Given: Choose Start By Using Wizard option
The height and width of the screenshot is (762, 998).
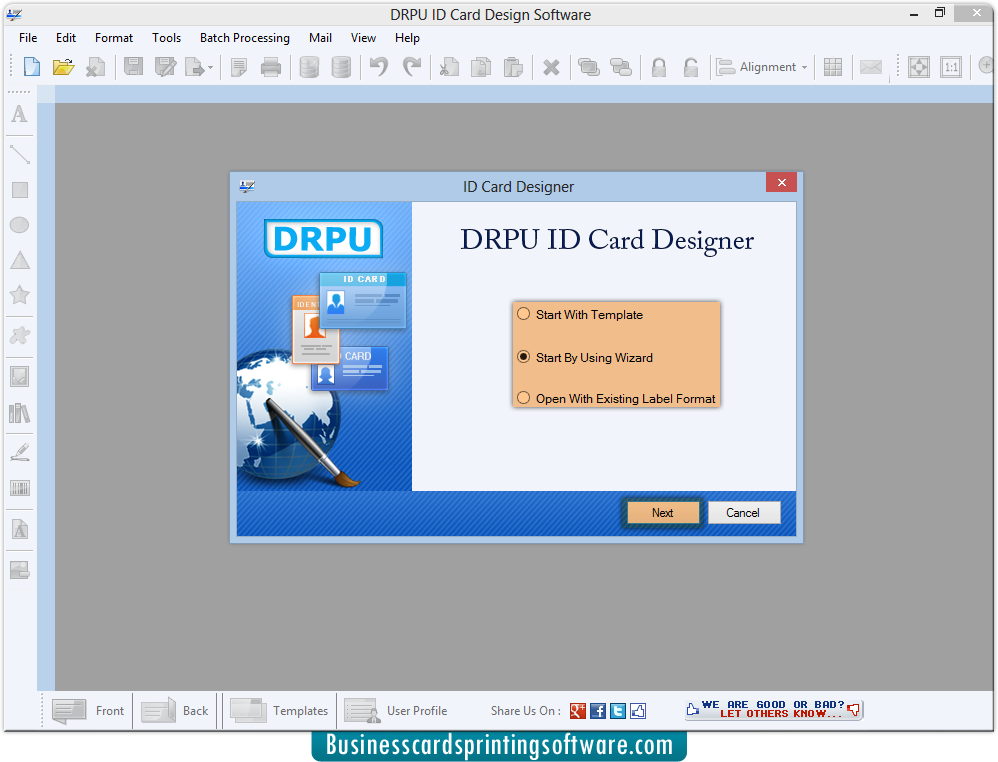Looking at the screenshot, I should 585,357.
